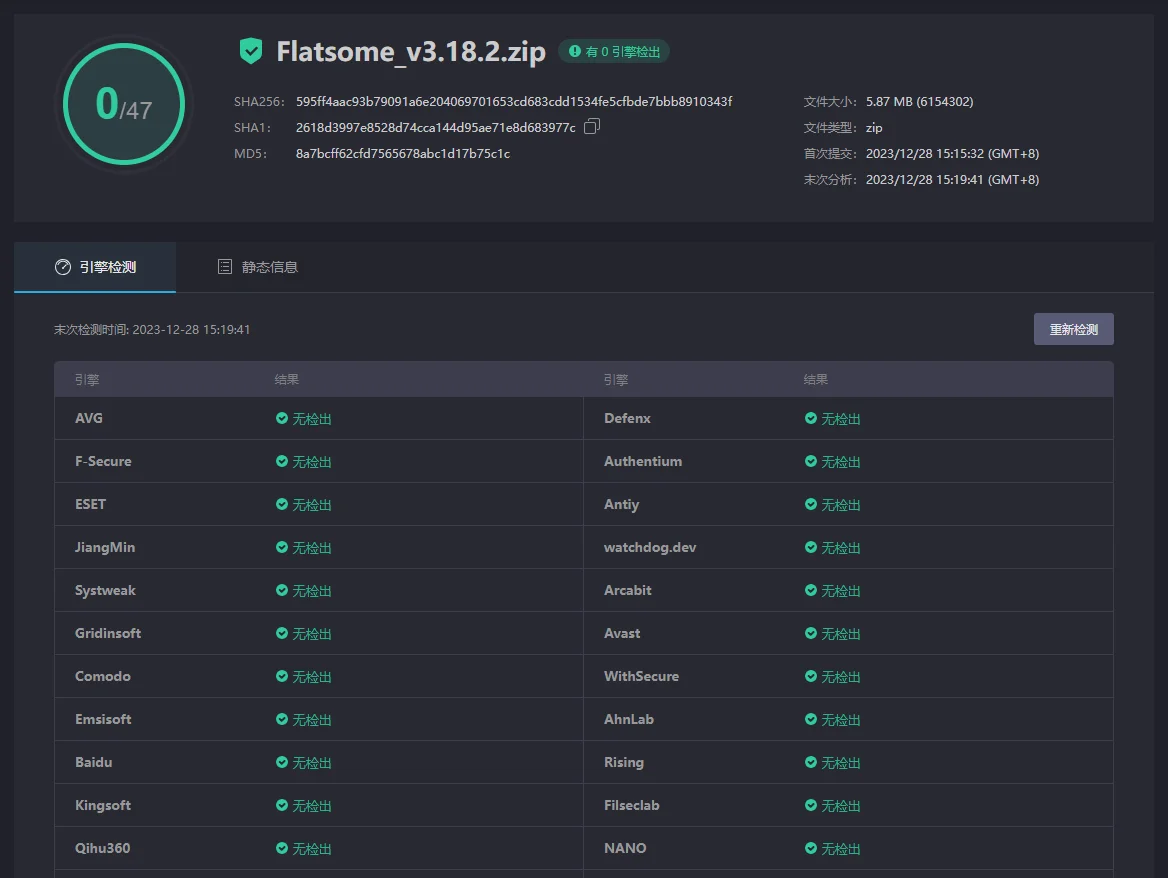The image size is (1168, 878).
Task: Click the green check icon in Gridinsoft row
Action: point(282,633)
